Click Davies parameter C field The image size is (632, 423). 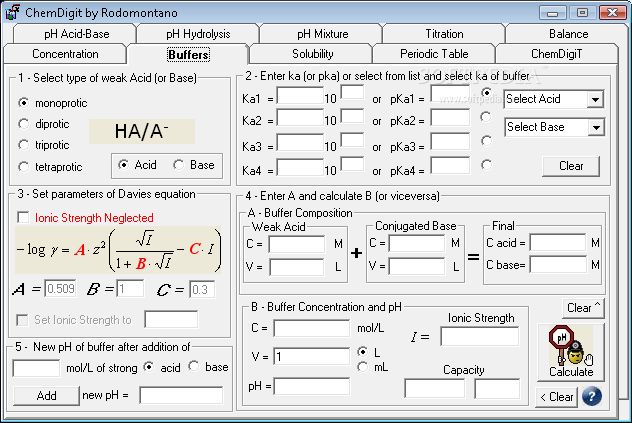[x=202, y=290]
